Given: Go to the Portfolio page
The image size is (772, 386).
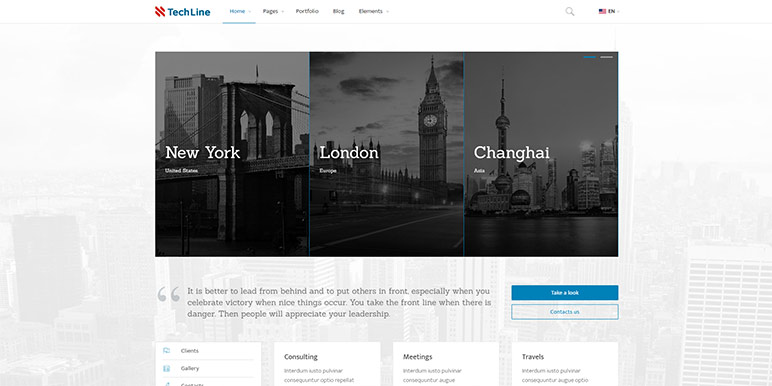Looking at the screenshot, I should [x=307, y=11].
